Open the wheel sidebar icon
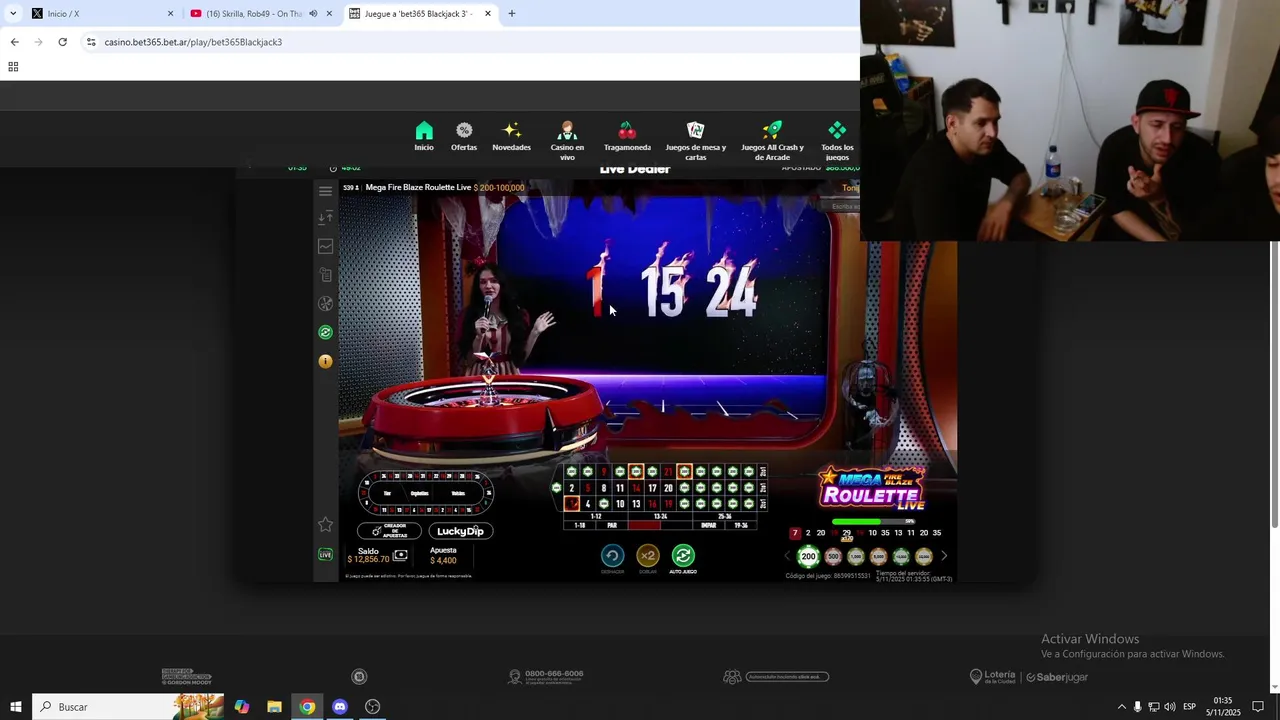 click(x=325, y=303)
